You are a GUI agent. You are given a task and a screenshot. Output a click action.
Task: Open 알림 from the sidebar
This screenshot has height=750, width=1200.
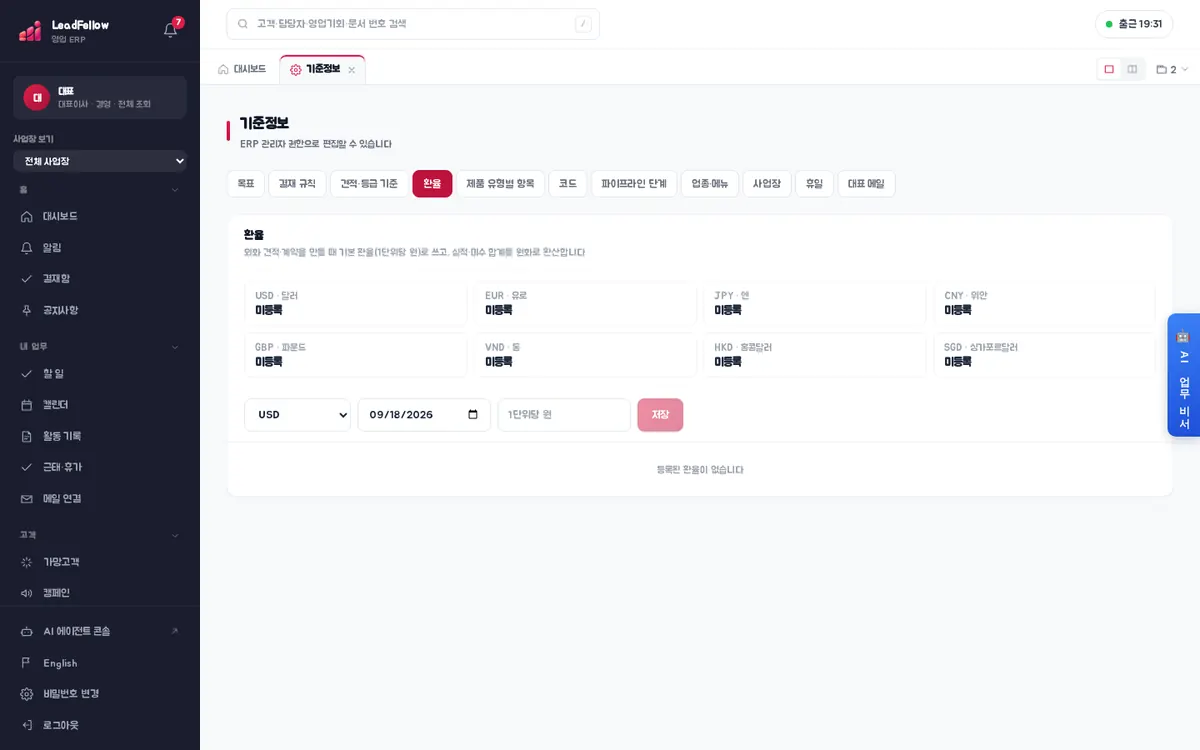click(100, 247)
